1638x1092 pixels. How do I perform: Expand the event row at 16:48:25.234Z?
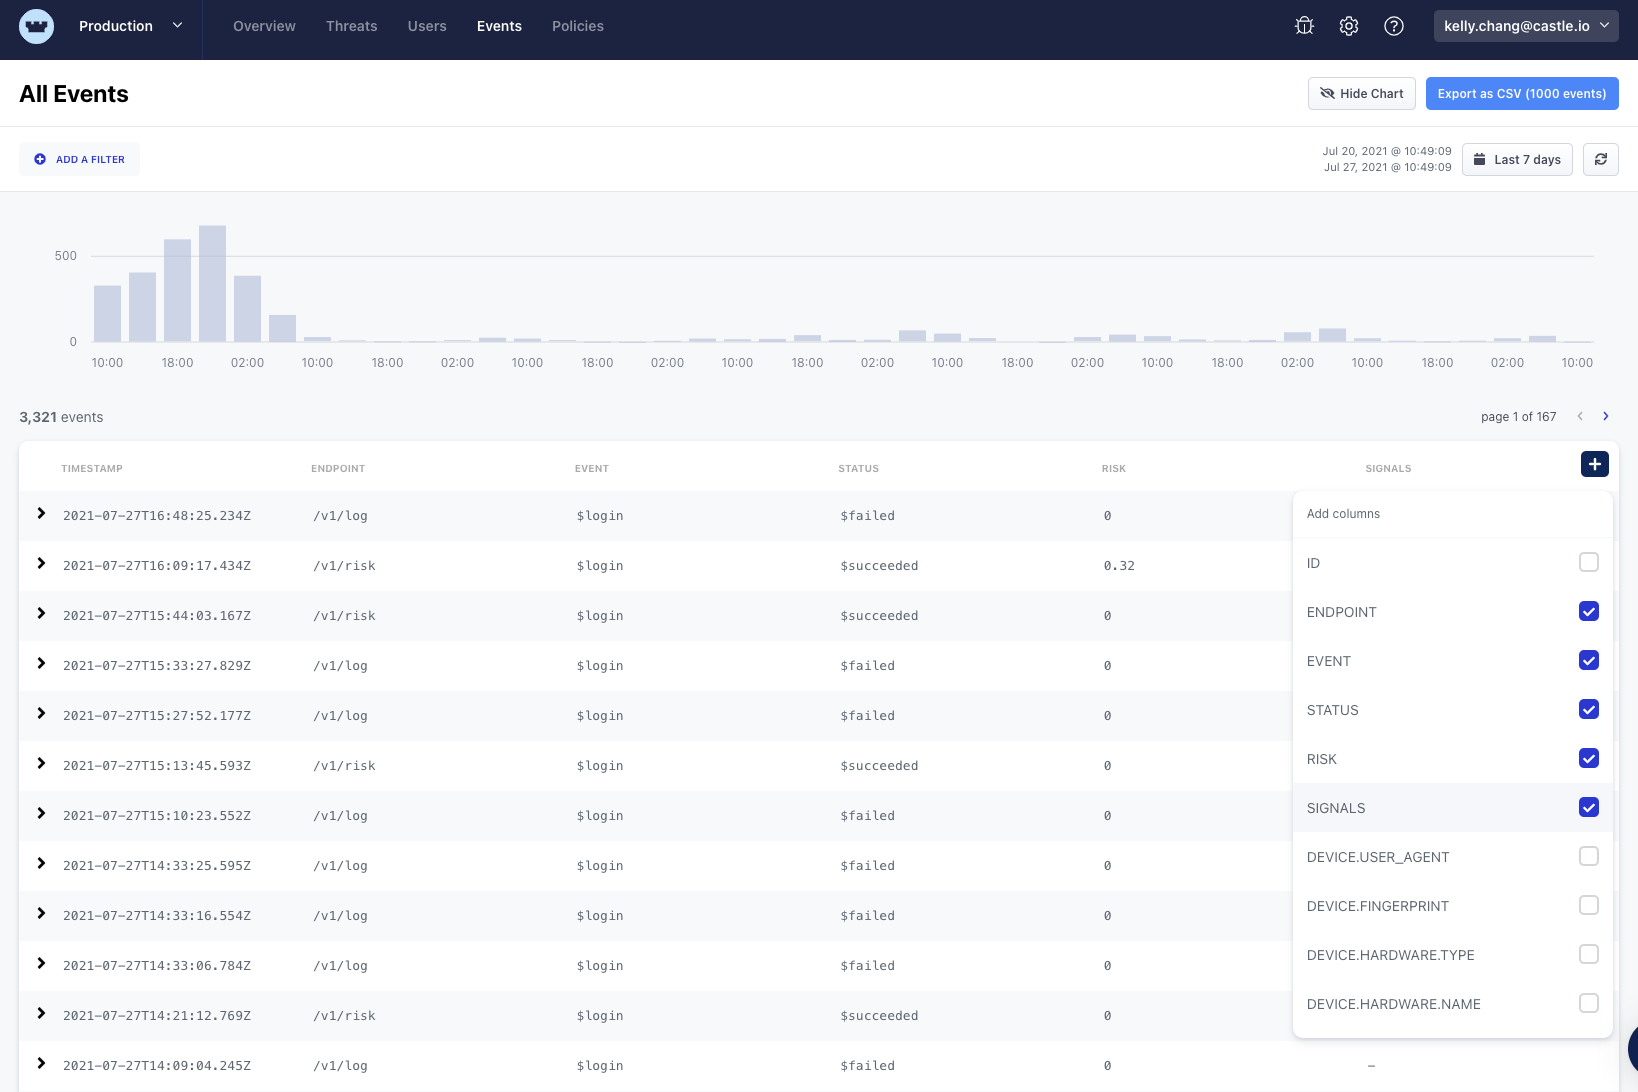pos(41,513)
